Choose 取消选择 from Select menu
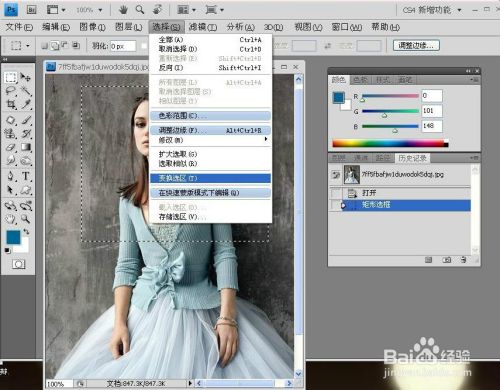The height and width of the screenshot is (390, 500). coord(211,49)
